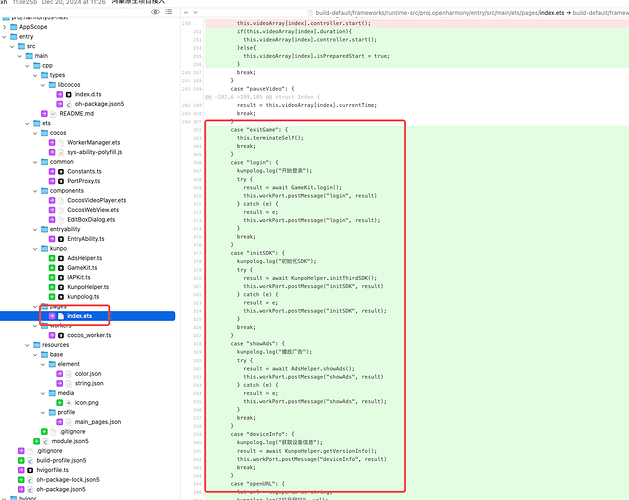Collapse the kunpo folder
Screen dimensions: 629x500
pos(35,248)
